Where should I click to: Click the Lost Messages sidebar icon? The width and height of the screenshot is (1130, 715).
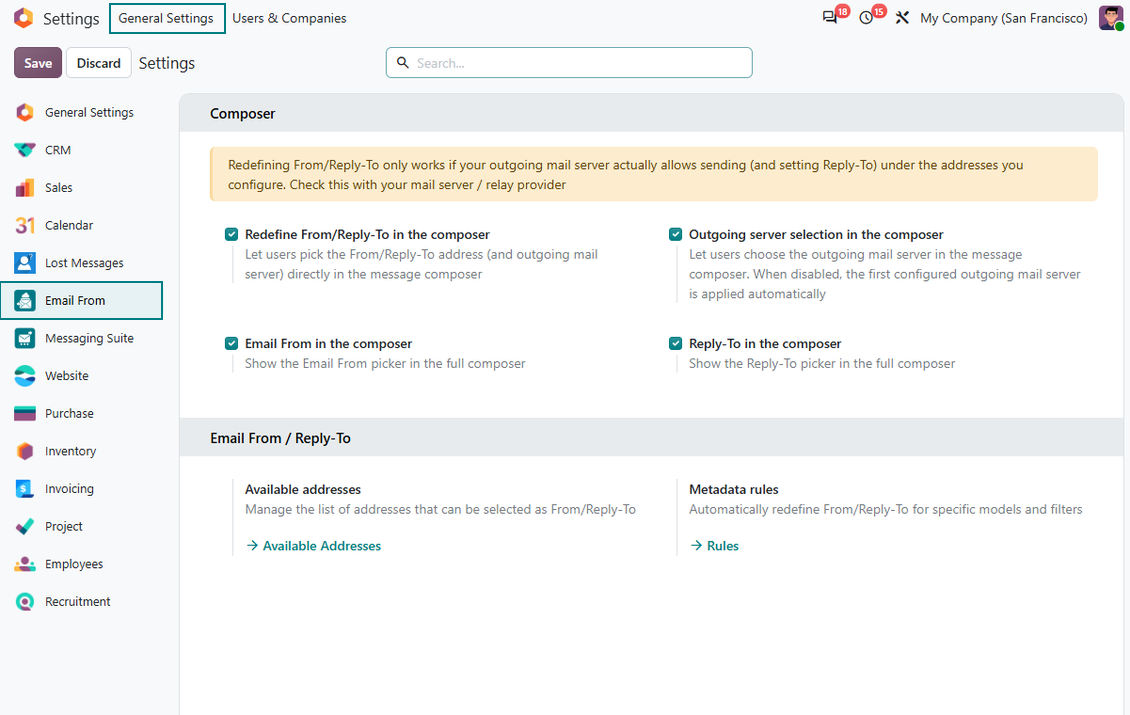pos(25,263)
